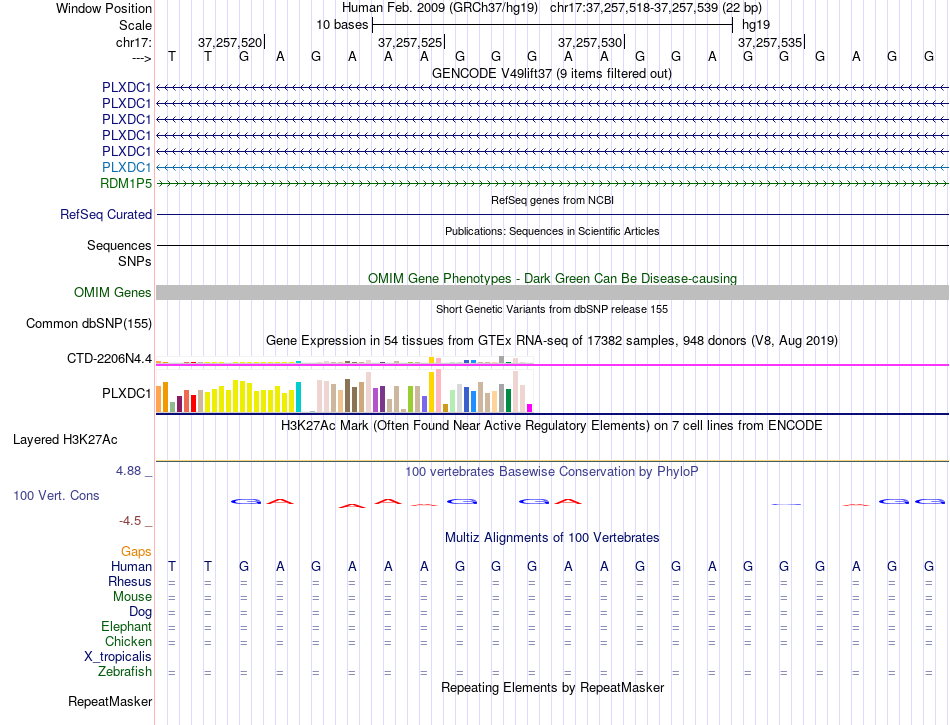Open 100 vertebrates Basewise Conservation by PhyloP title
This screenshot has height=725, width=950.
pos(552,472)
